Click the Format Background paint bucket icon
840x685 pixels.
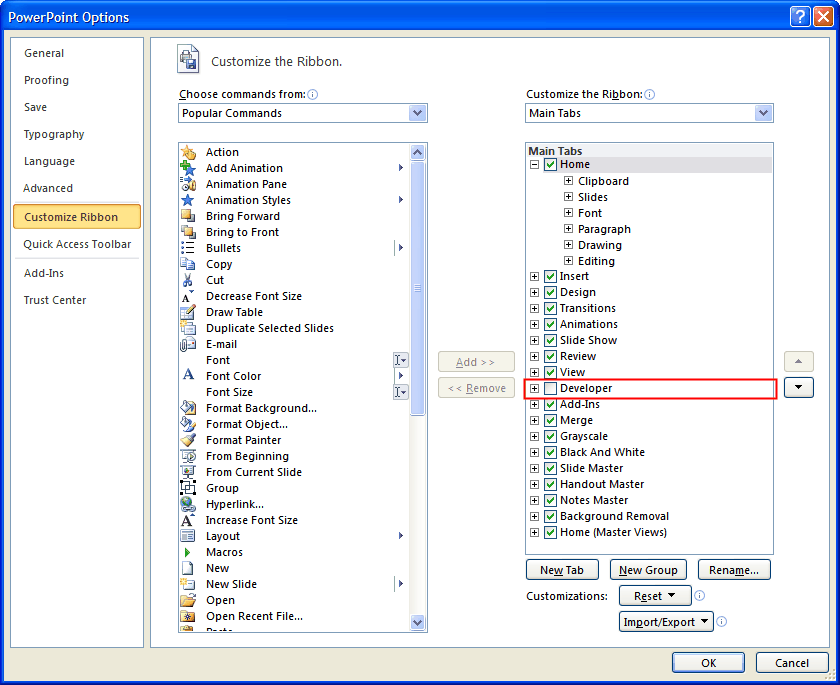pyautogui.click(x=188, y=408)
